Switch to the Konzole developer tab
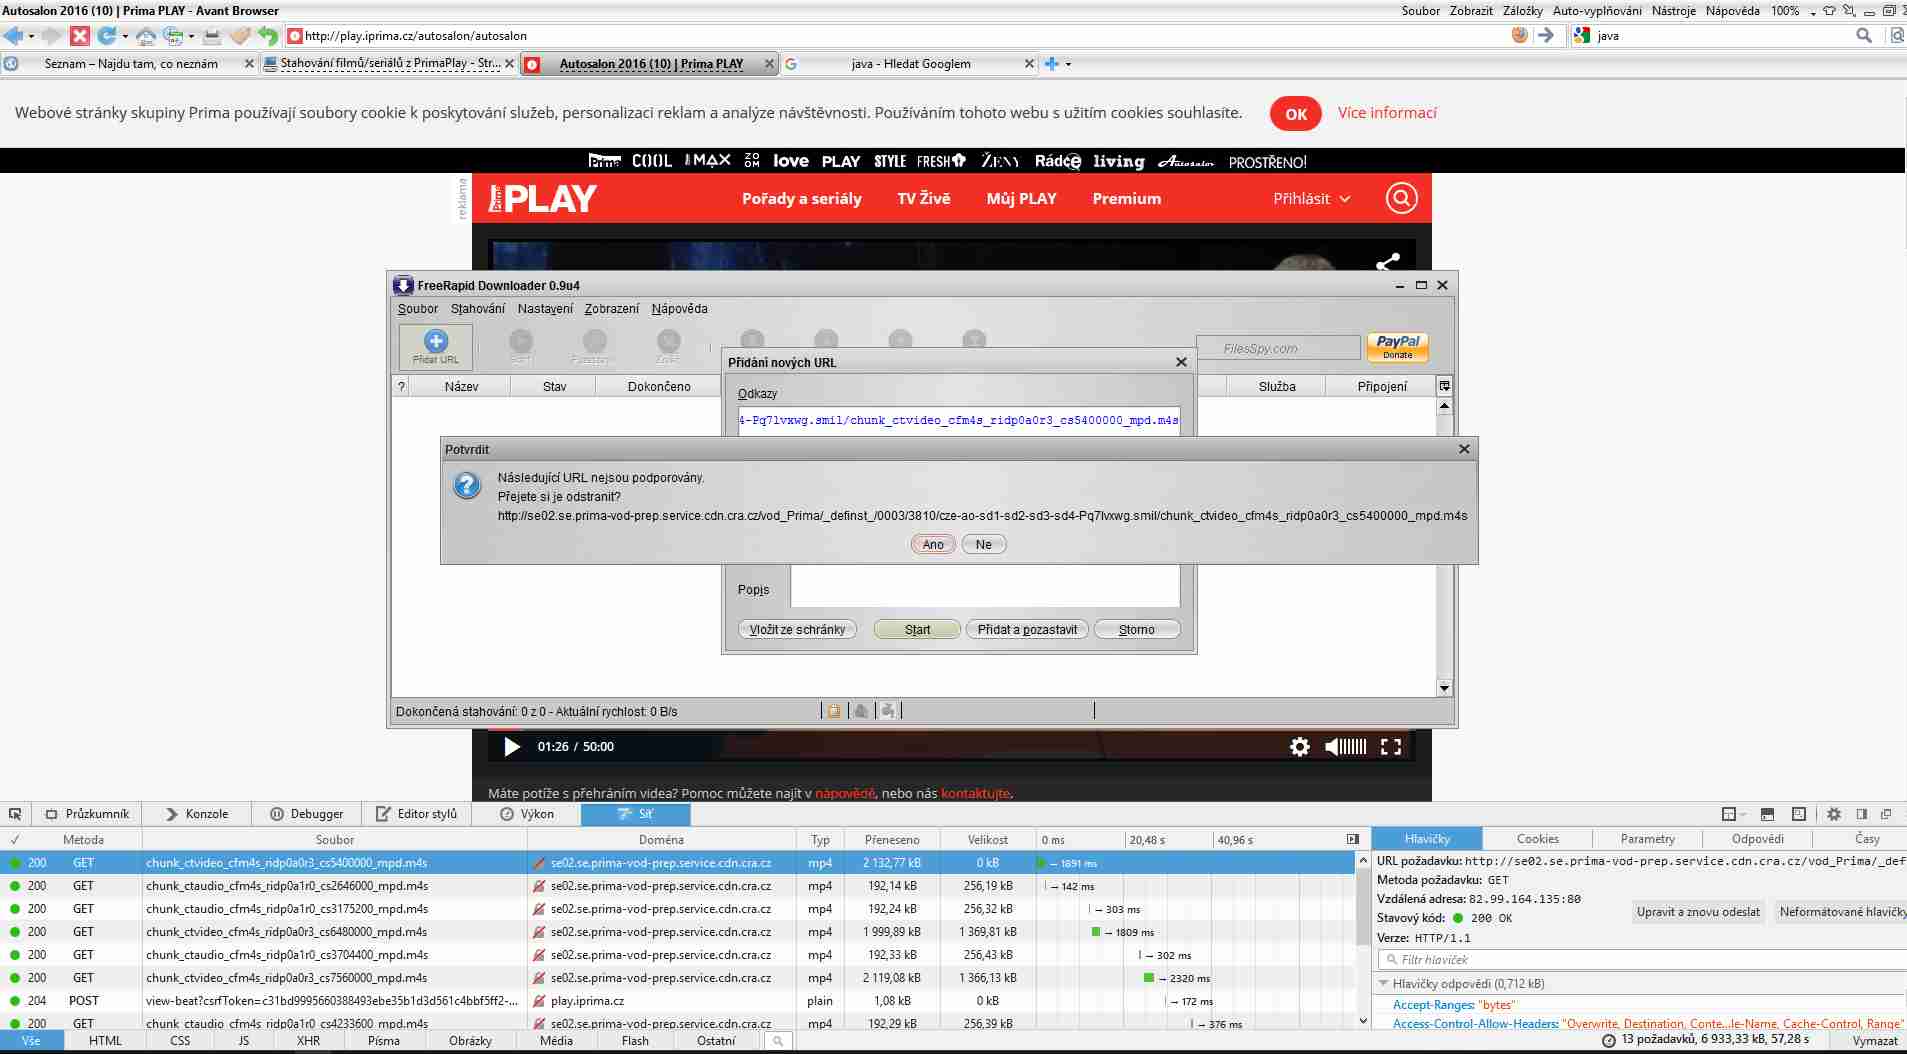The width and height of the screenshot is (1907, 1054). pyautogui.click(x=197, y=814)
